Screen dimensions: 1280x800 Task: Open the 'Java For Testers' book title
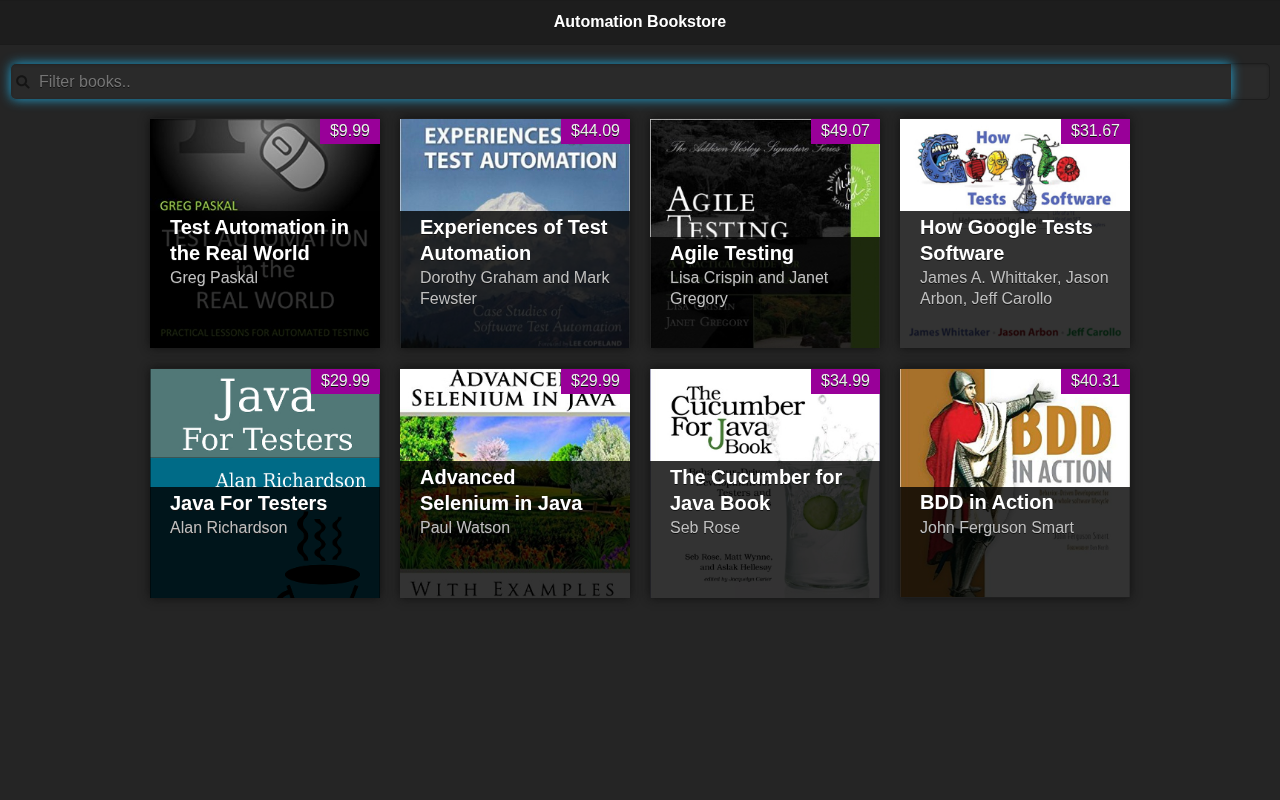(x=248, y=503)
